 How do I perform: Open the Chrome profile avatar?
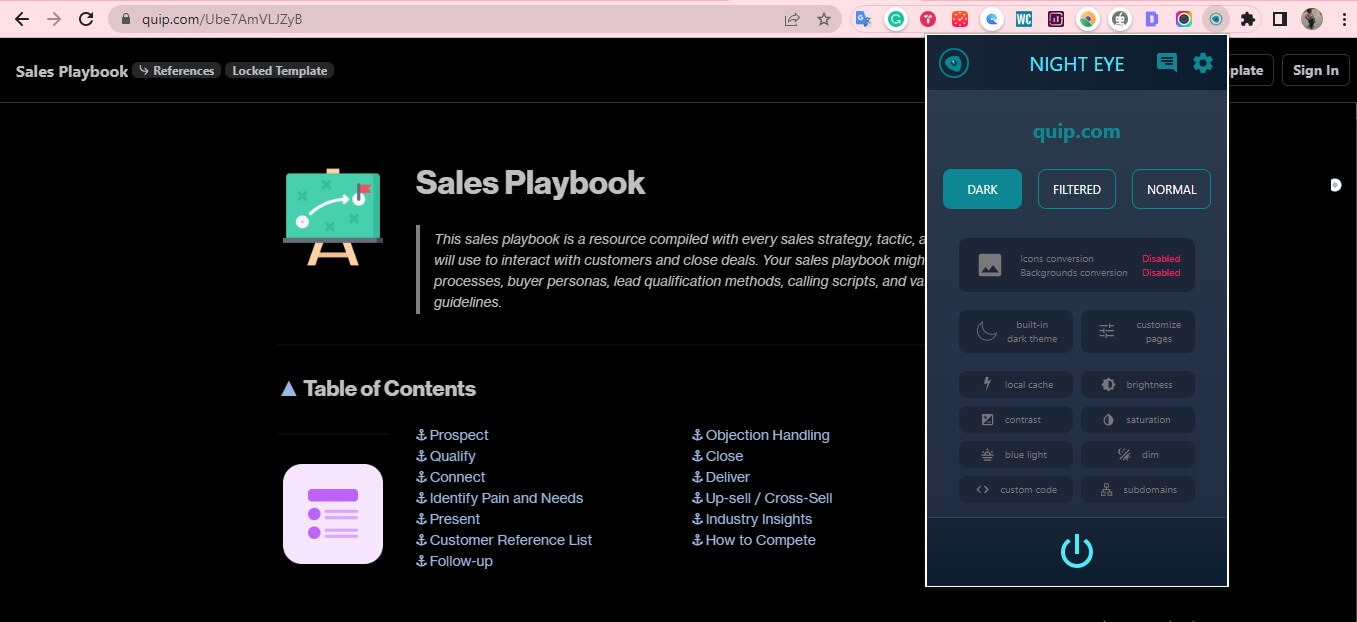[x=1312, y=19]
